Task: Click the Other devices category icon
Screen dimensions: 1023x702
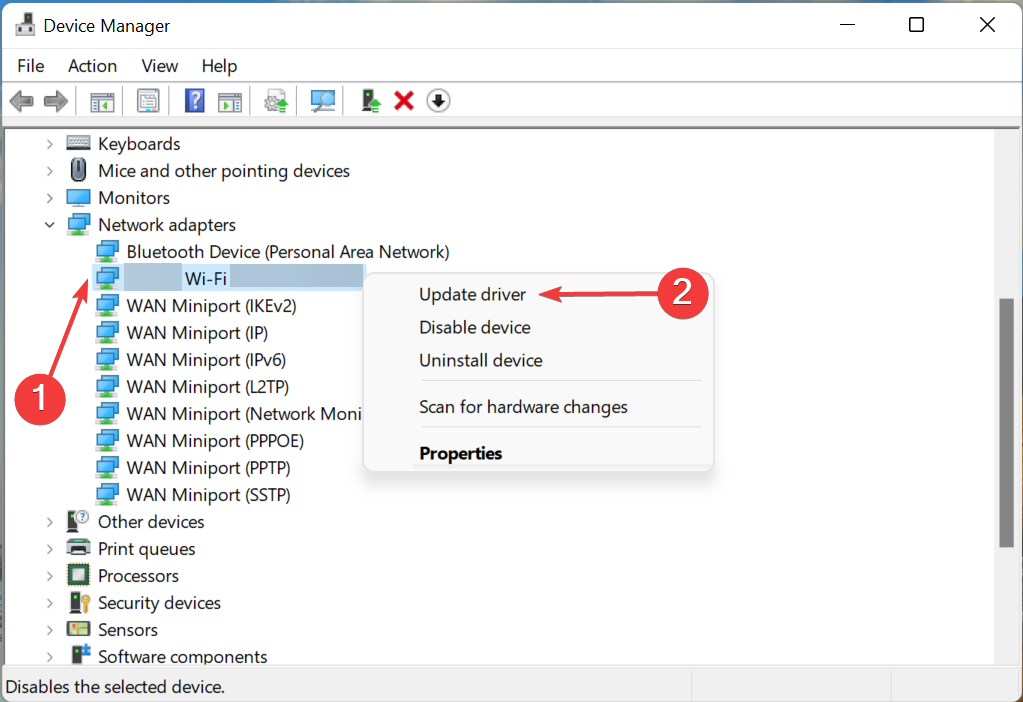Action: point(78,521)
